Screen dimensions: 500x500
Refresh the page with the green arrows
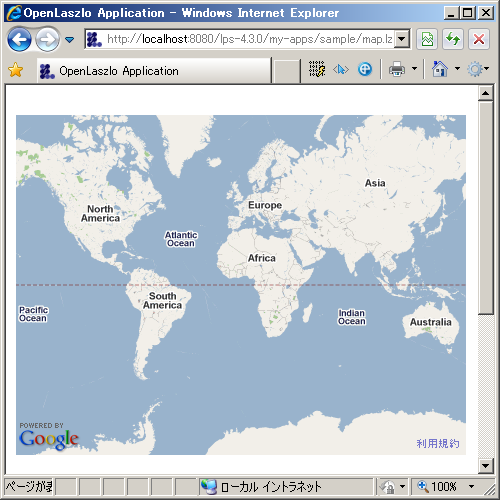[453, 39]
